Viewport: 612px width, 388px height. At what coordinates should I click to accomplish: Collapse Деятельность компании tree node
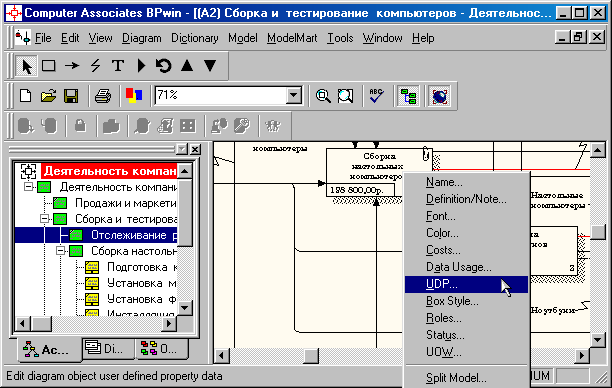tap(29, 187)
